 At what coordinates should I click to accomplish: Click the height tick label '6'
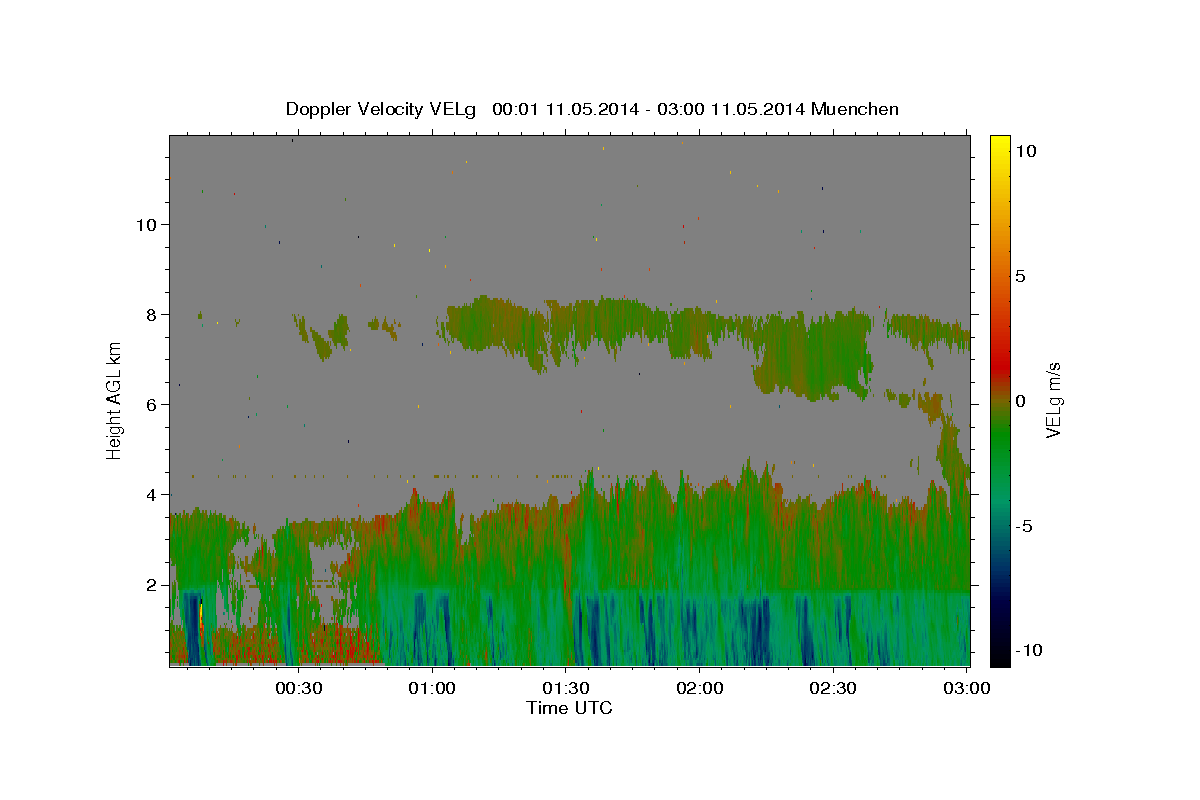coord(151,404)
